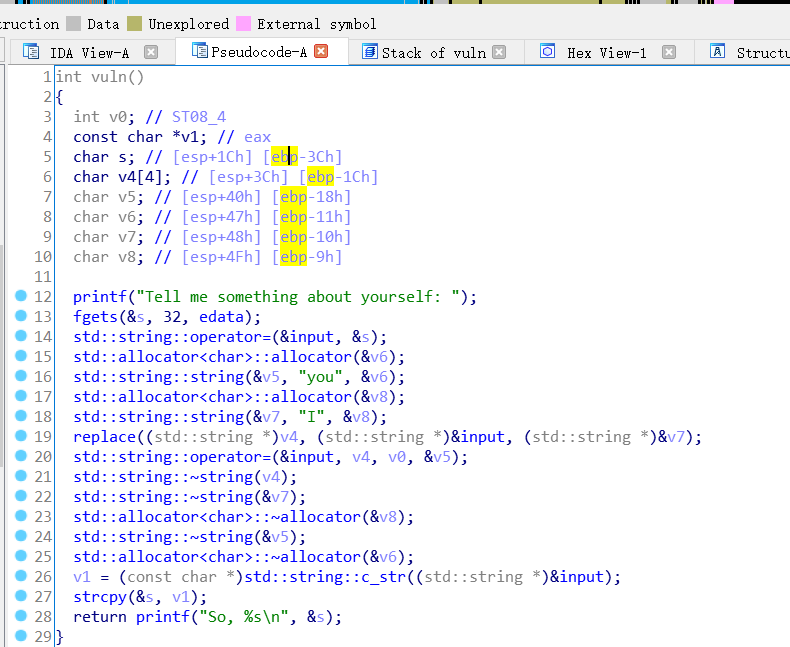Click the strcpy call on line 27

click(100, 597)
